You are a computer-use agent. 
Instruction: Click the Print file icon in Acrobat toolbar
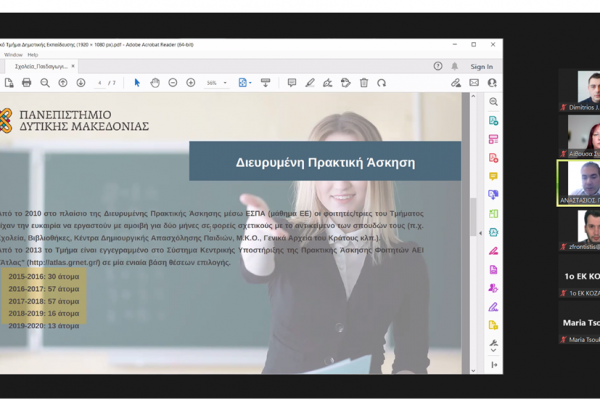pyautogui.click(x=26, y=83)
